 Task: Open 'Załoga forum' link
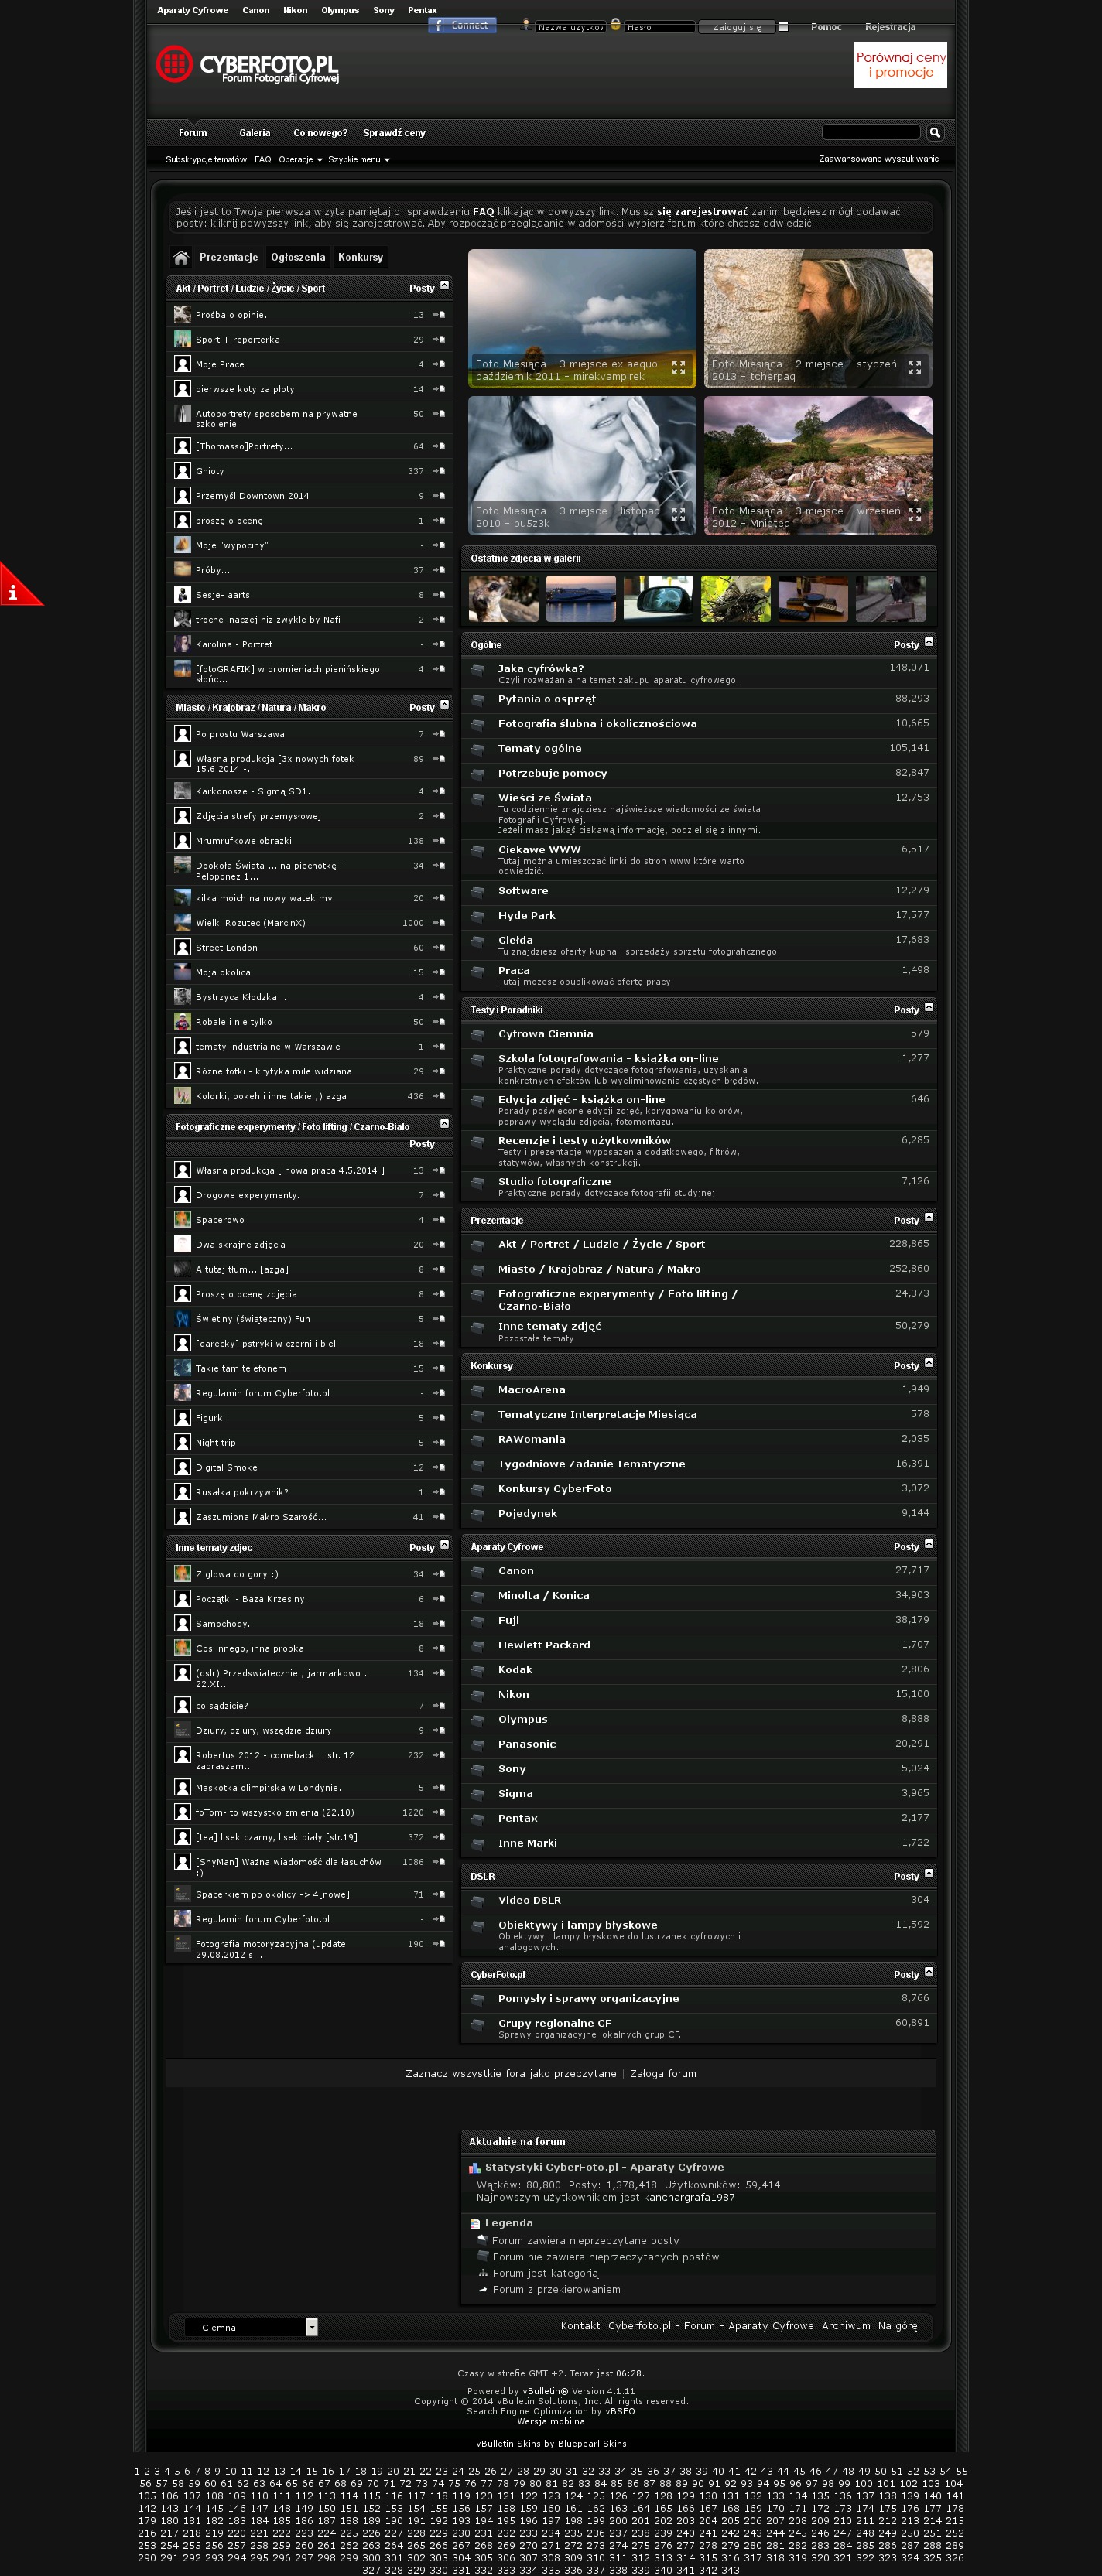tap(663, 2073)
